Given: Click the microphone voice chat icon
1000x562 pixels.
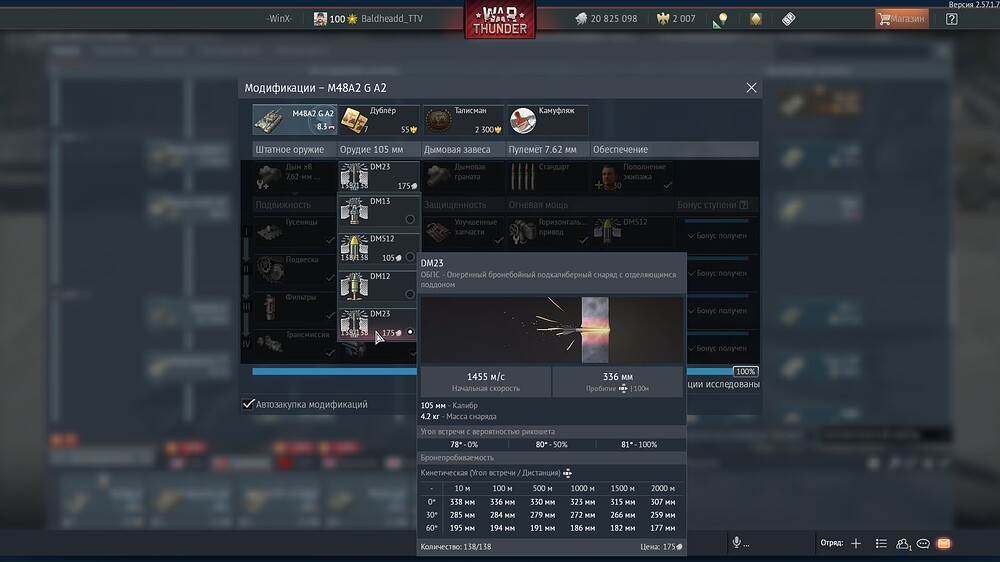Looking at the screenshot, I should [737, 542].
